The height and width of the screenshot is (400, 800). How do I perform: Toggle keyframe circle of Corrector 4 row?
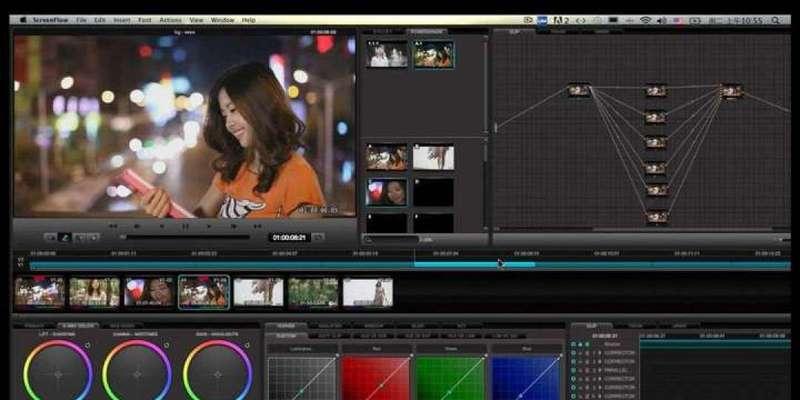point(573,379)
